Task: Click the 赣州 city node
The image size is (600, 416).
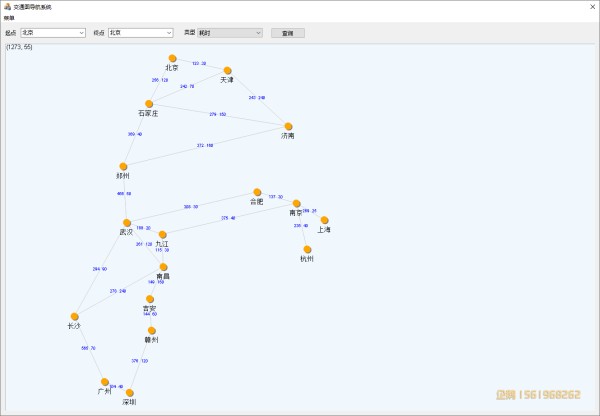Action: pyautogui.click(x=152, y=331)
